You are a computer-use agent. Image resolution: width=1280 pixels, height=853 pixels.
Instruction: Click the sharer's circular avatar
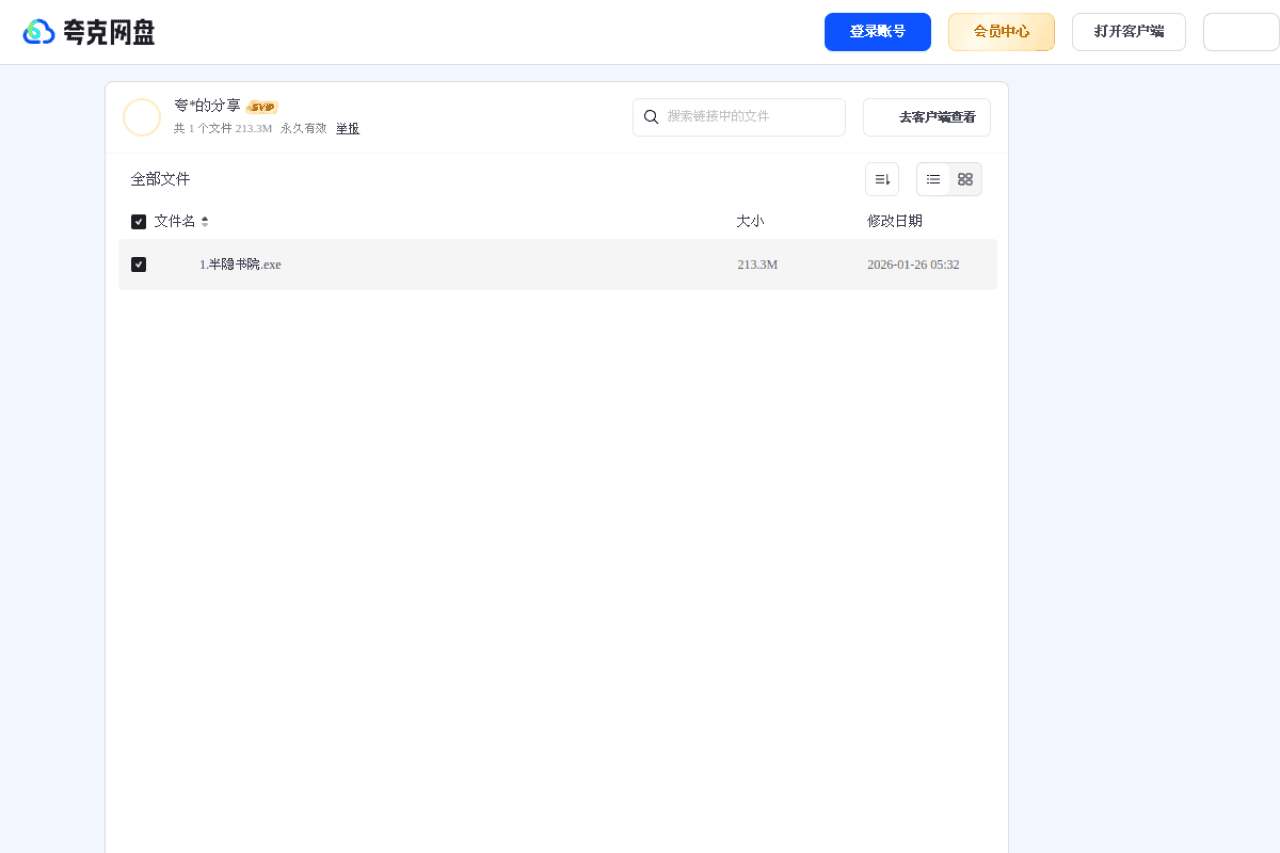click(142, 117)
